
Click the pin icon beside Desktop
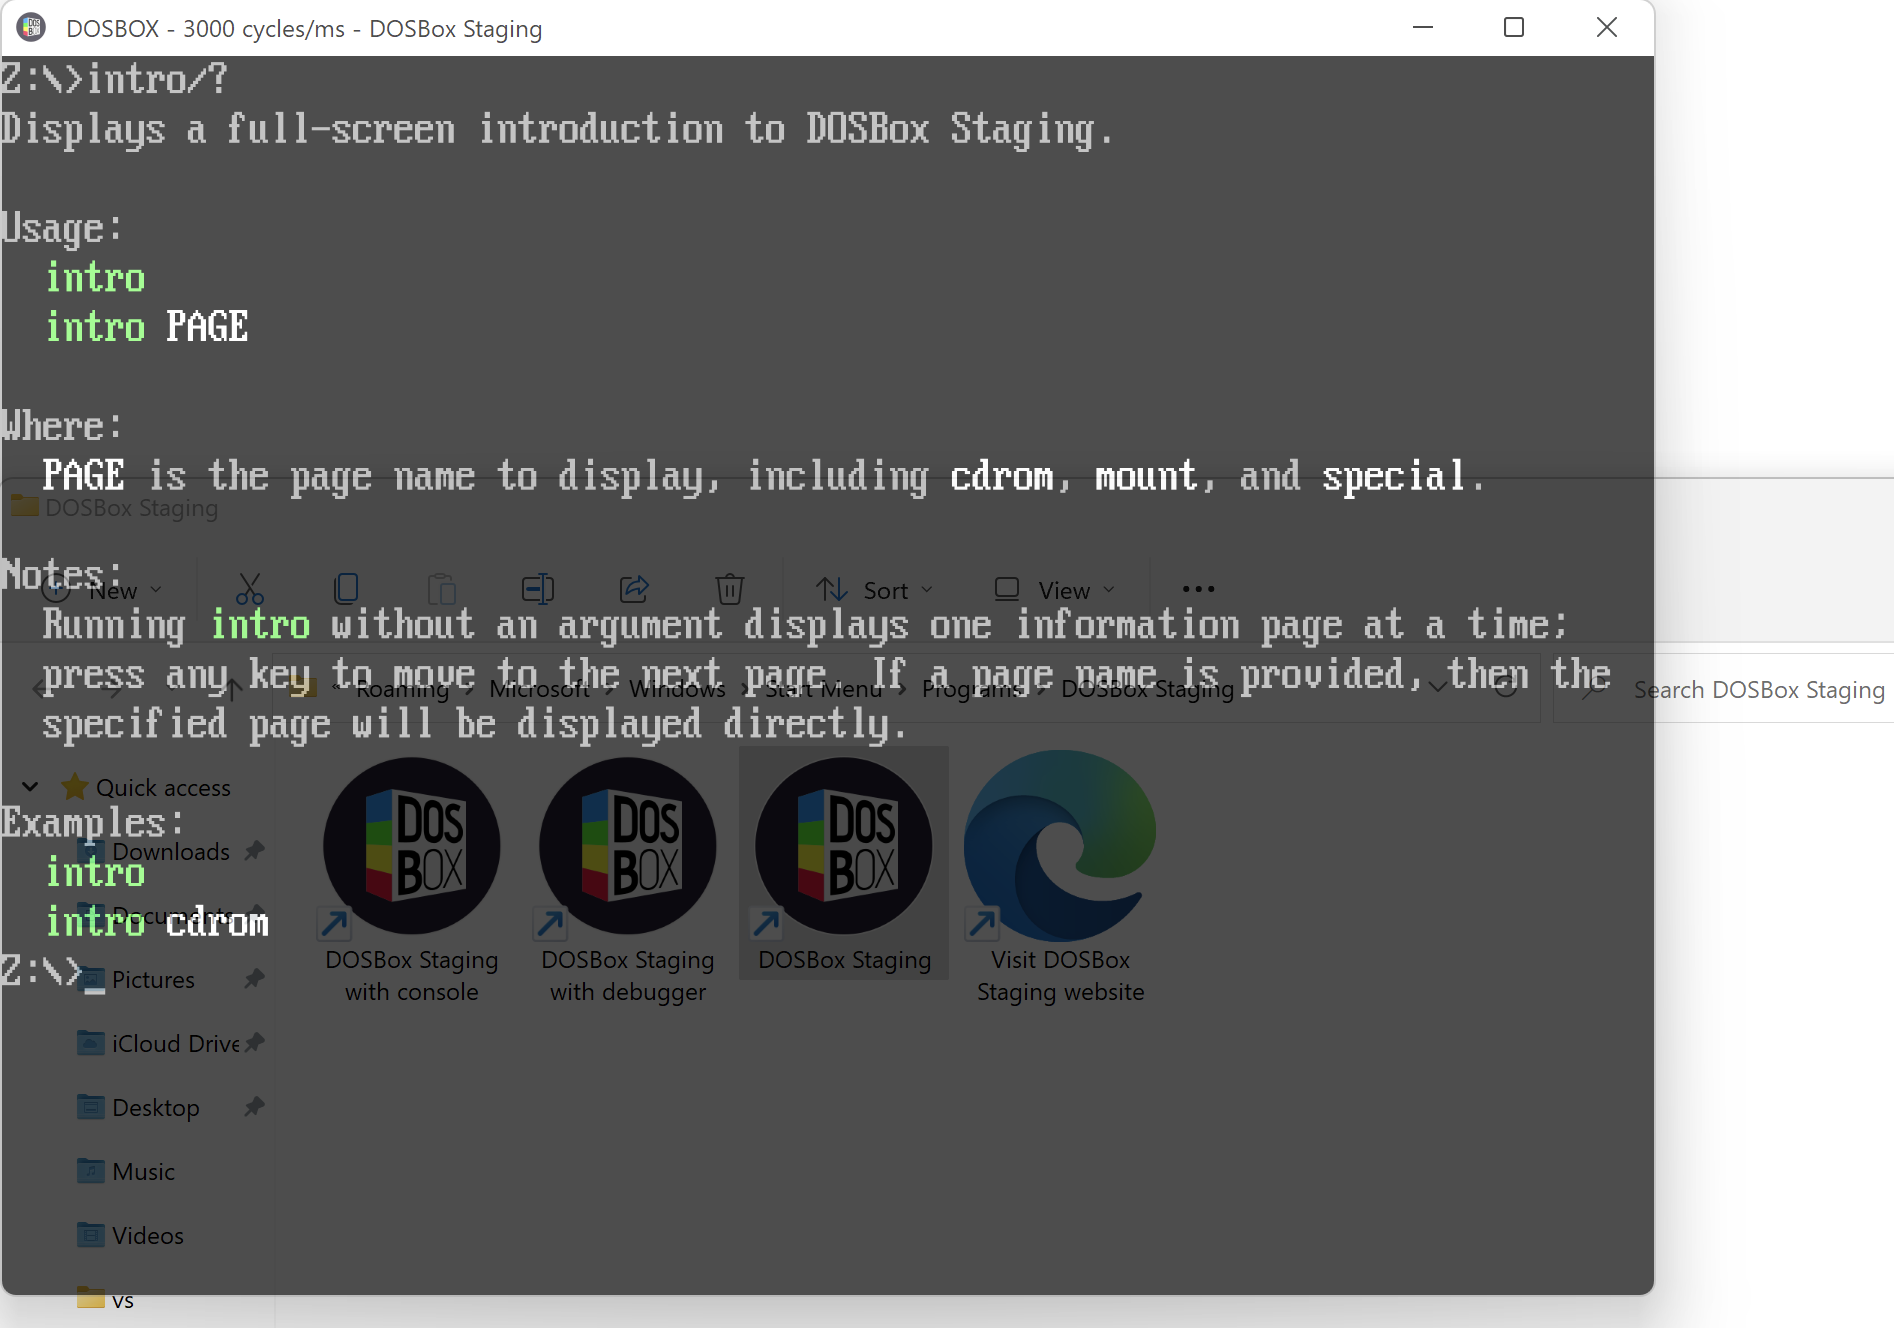(255, 1107)
